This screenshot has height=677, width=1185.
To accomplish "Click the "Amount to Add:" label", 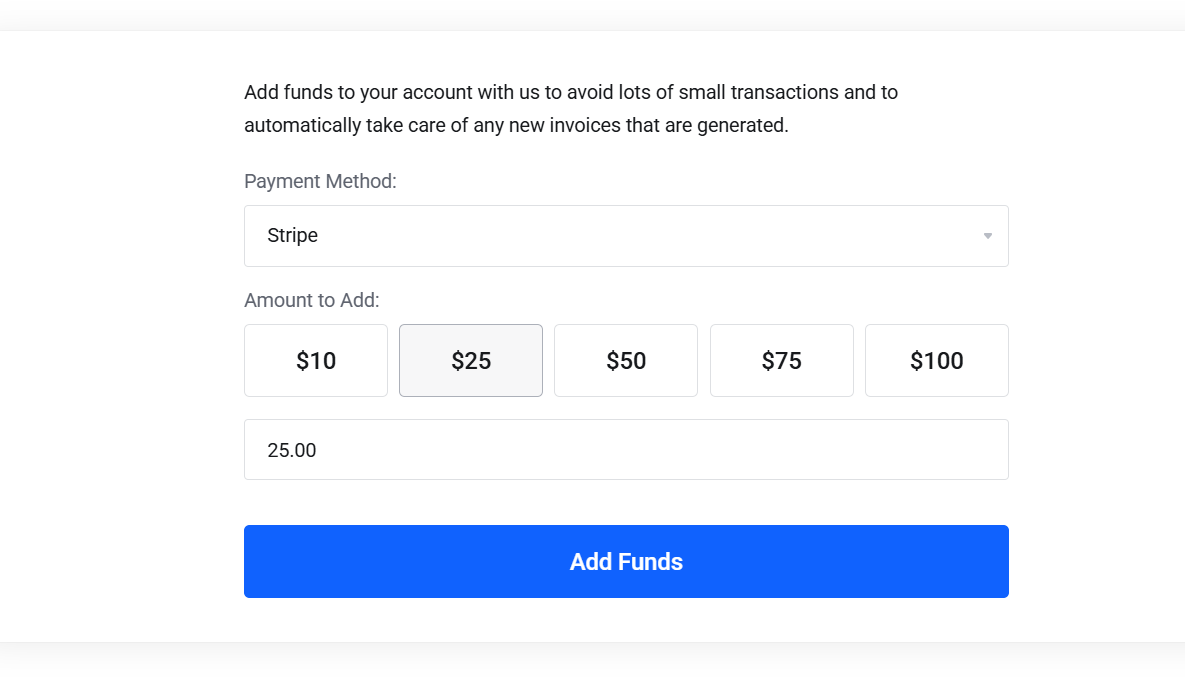I will (x=312, y=300).
